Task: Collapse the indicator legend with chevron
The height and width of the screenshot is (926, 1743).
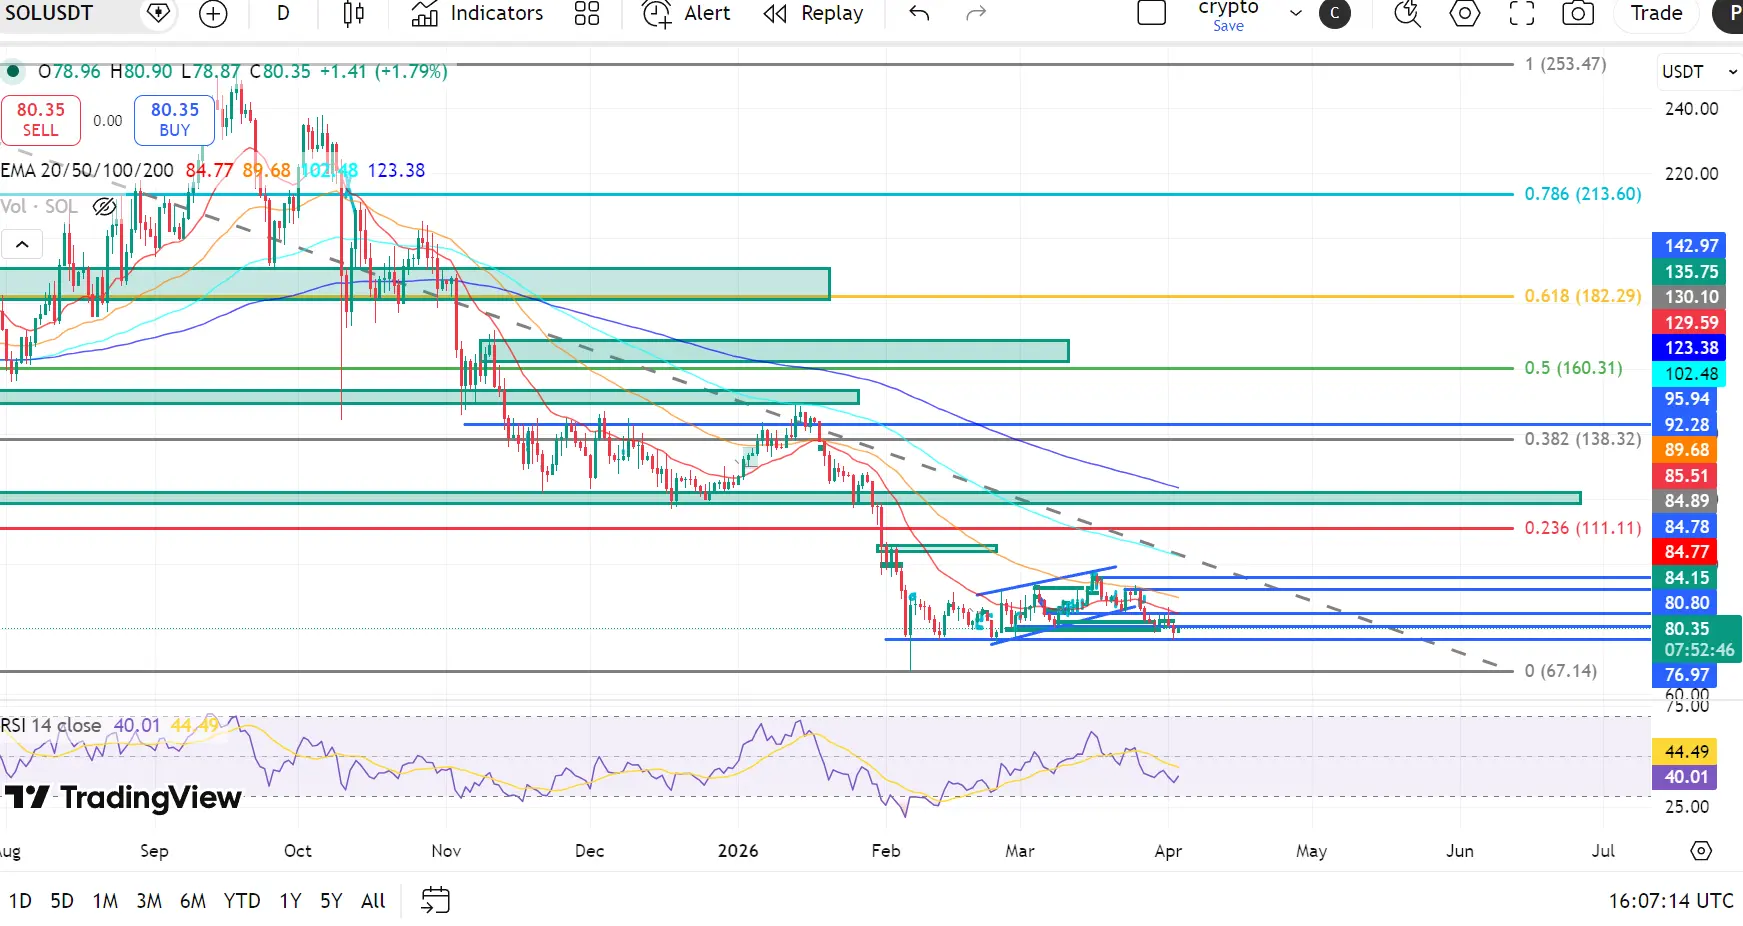Action: (x=22, y=244)
